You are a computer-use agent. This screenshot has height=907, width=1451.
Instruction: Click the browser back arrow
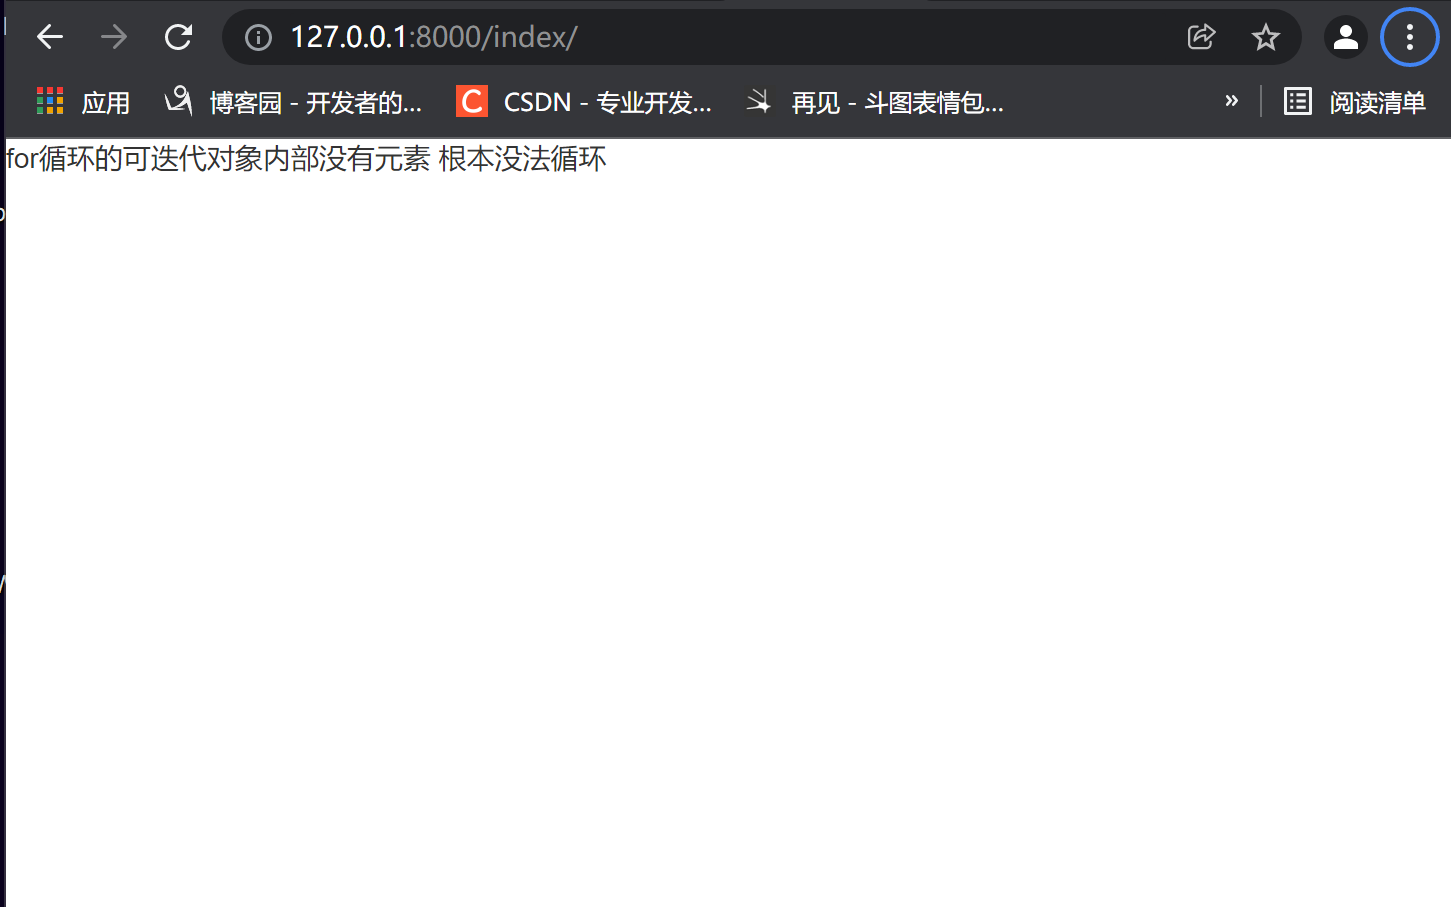(x=50, y=37)
